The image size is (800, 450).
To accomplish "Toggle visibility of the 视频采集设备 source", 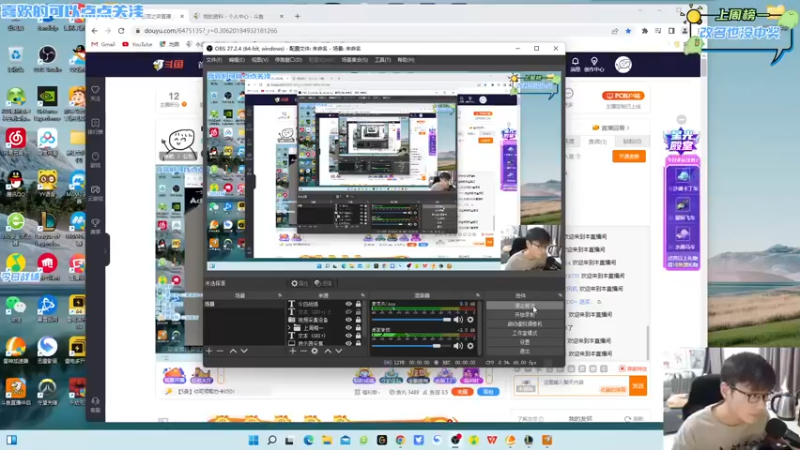I will [x=348, y=320].
